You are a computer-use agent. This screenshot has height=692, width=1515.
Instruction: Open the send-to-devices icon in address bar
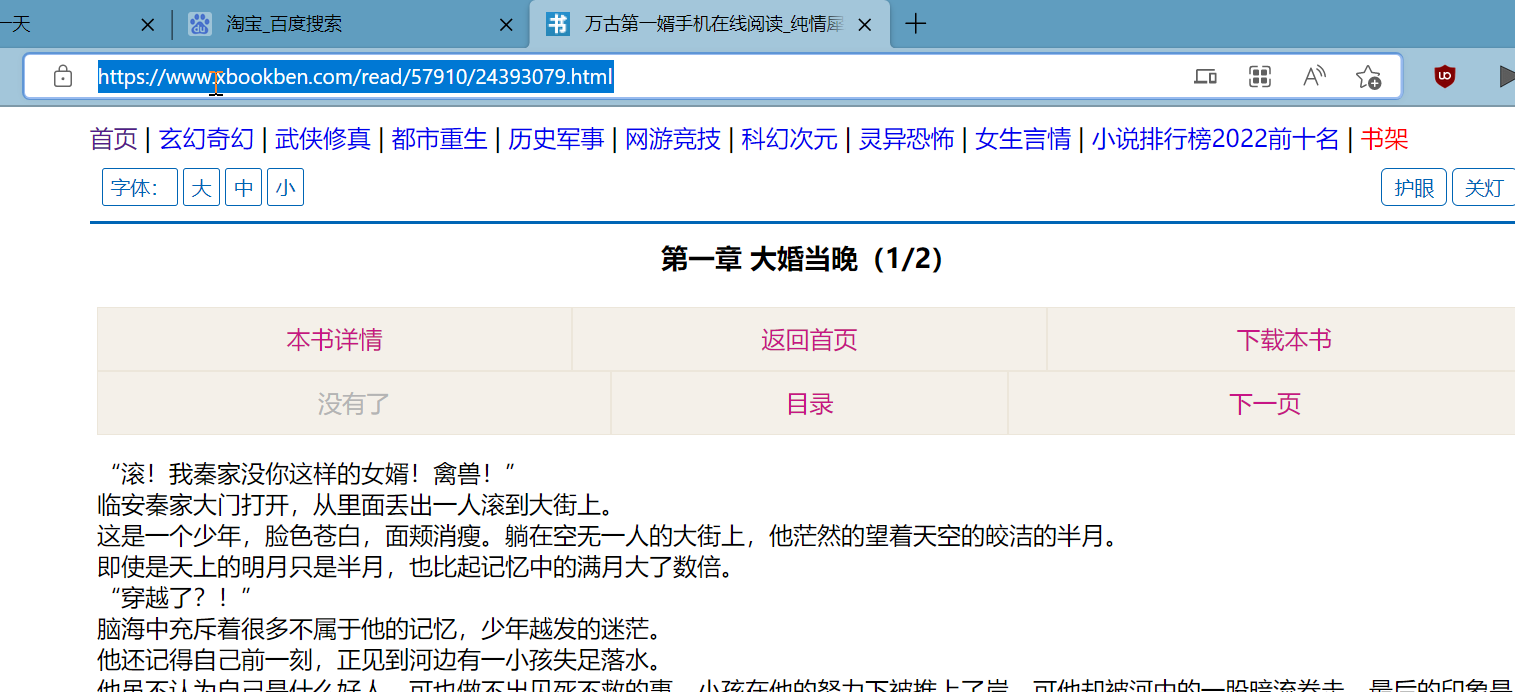coord(1206,77)
